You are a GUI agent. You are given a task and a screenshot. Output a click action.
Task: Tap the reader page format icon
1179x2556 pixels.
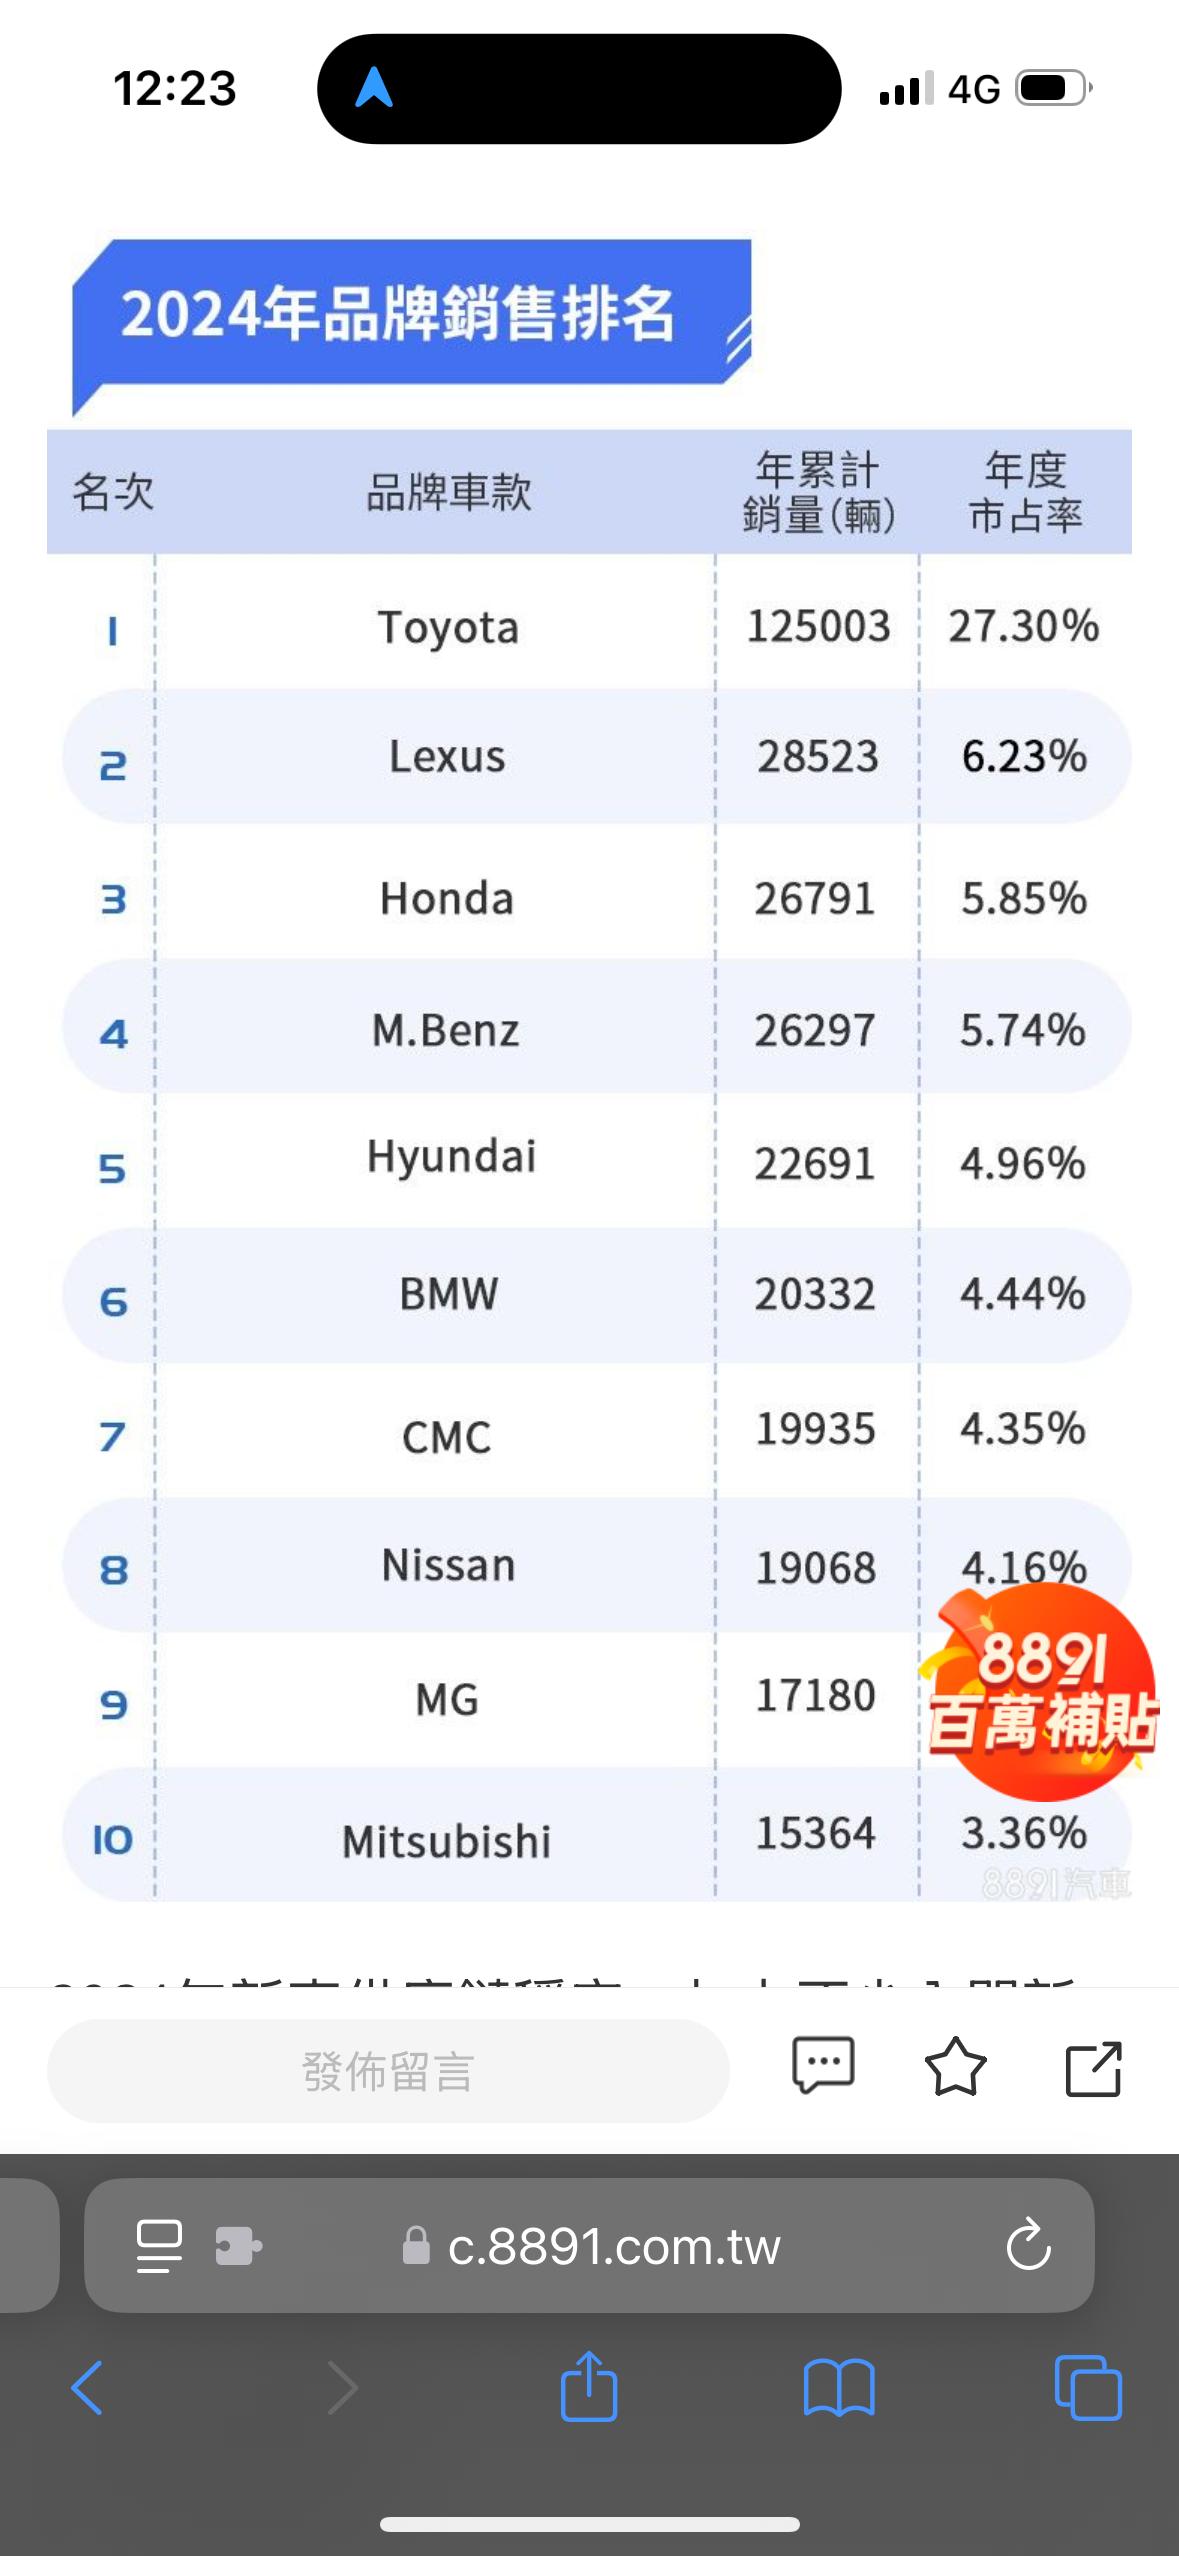click(159, 2246)
